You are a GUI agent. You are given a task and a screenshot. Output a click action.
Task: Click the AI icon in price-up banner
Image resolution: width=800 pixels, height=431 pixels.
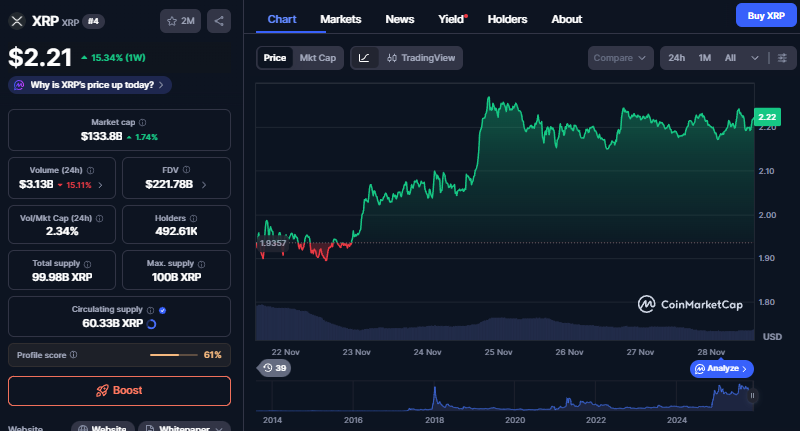click(x=19, y=85)
